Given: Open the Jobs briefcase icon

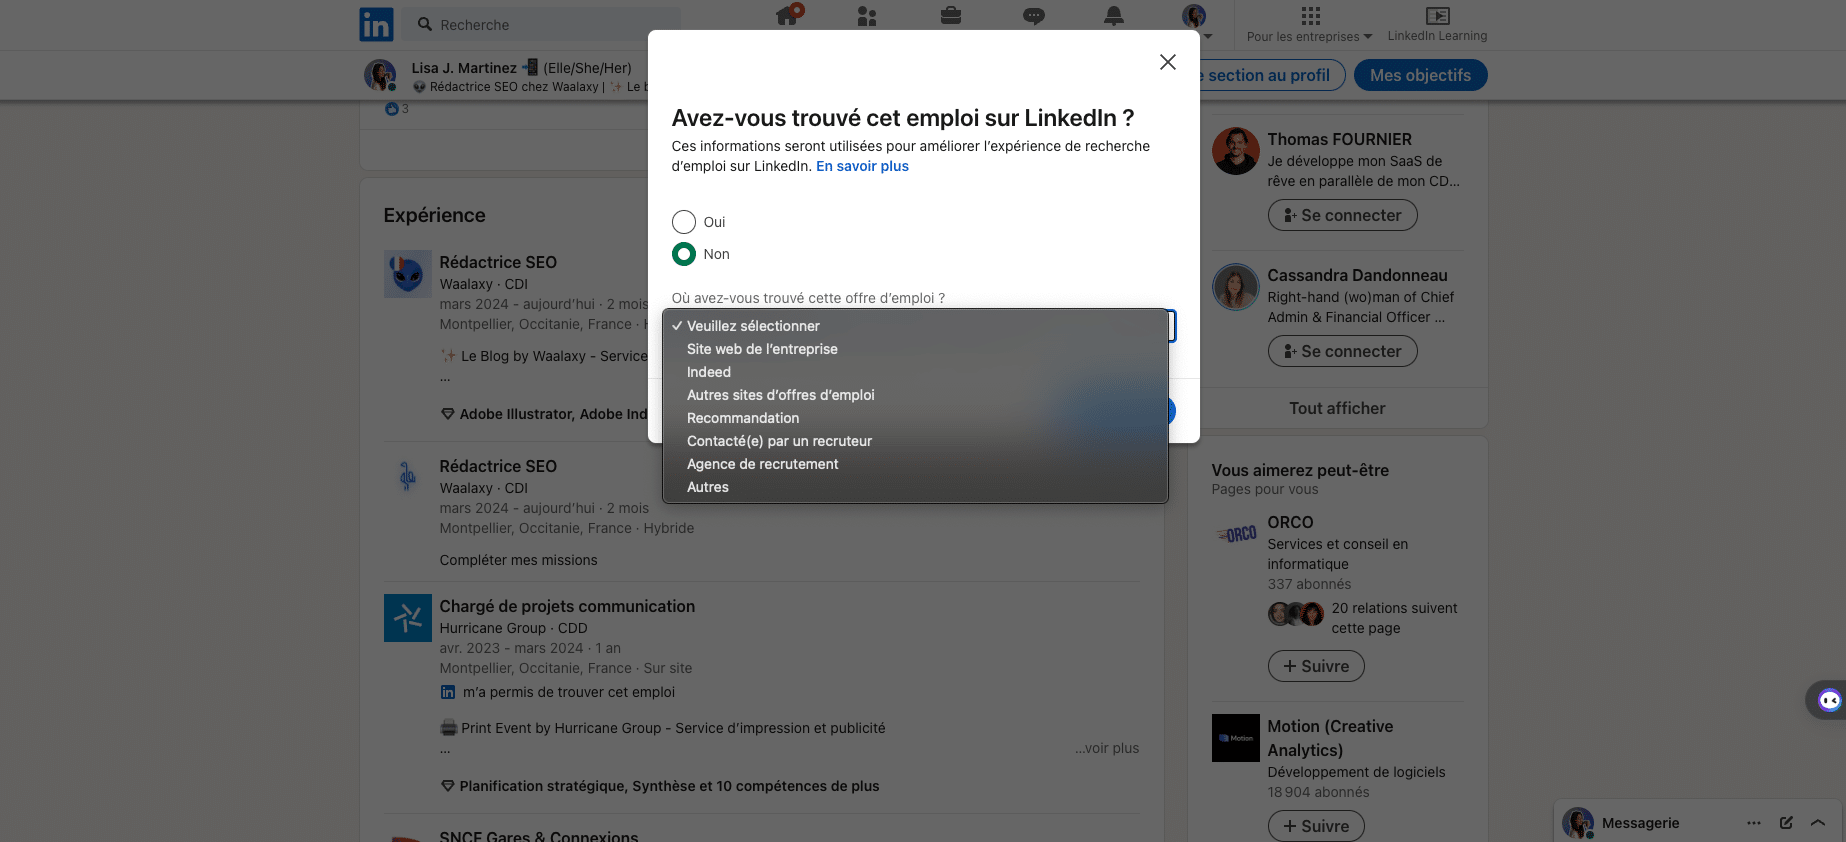Looking at the screenshot, I should 951,16.
